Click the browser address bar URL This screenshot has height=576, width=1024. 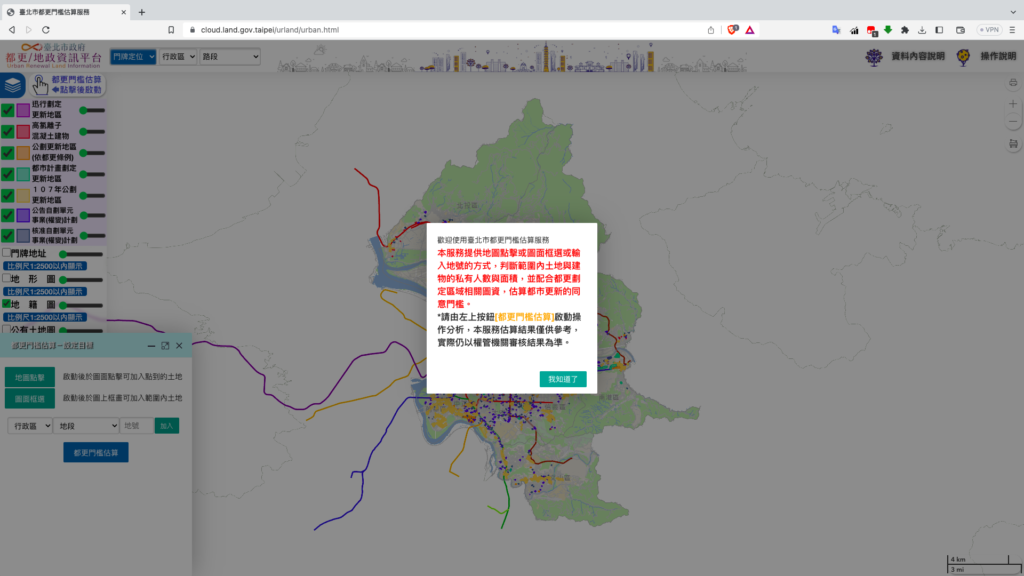270,30
